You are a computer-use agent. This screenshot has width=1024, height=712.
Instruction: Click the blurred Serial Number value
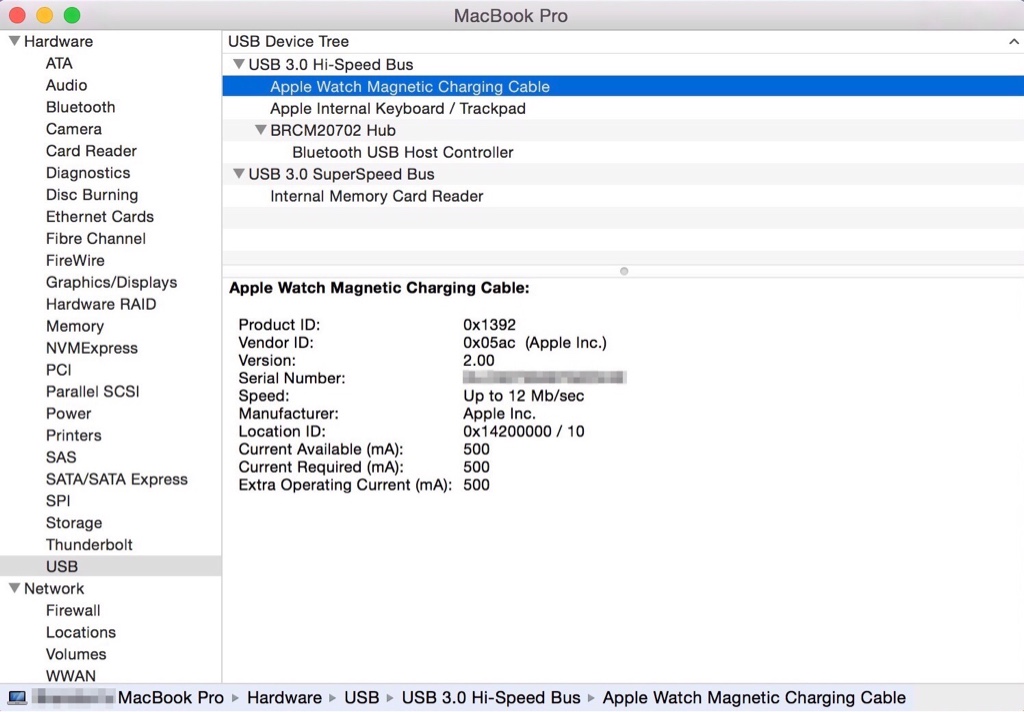point(544,378)
